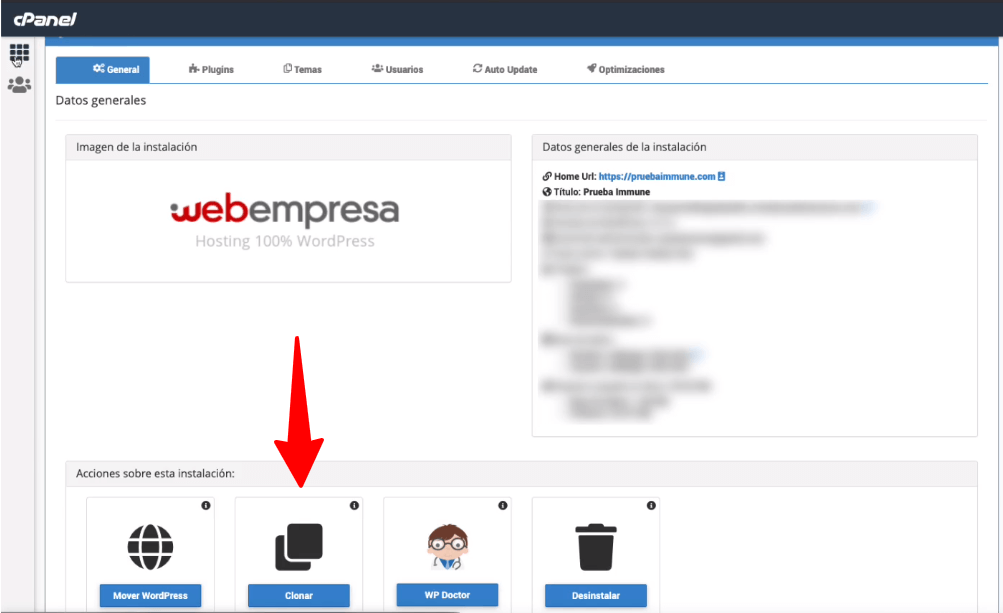Open the apps grid icon in sidebar

19,53
